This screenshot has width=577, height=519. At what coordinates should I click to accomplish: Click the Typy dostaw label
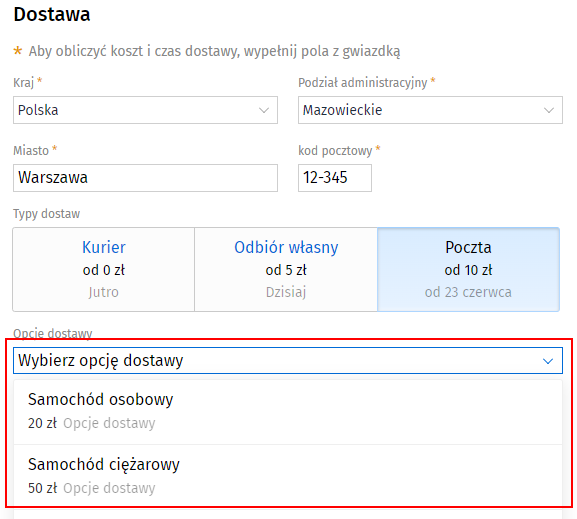[47, 214]
